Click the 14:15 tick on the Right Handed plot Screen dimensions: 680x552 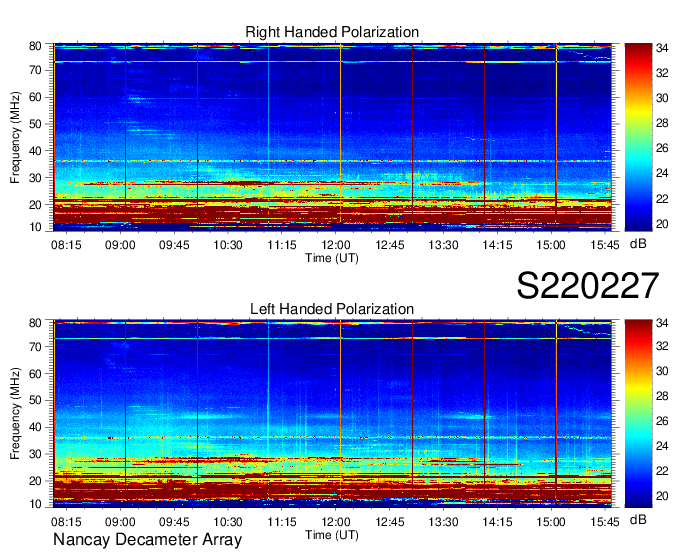(x=497, y=245)
